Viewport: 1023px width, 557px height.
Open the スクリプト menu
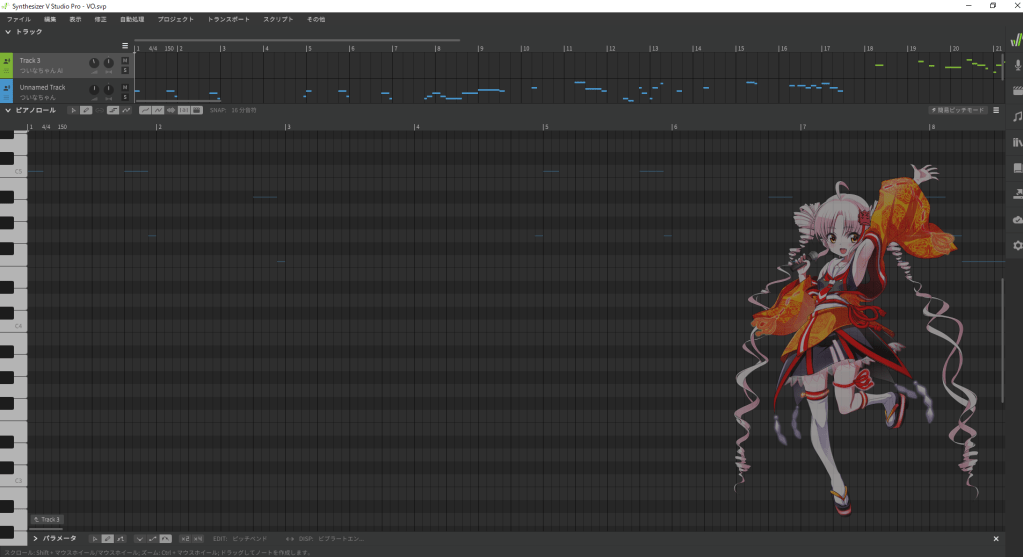[x=278, y=19]
